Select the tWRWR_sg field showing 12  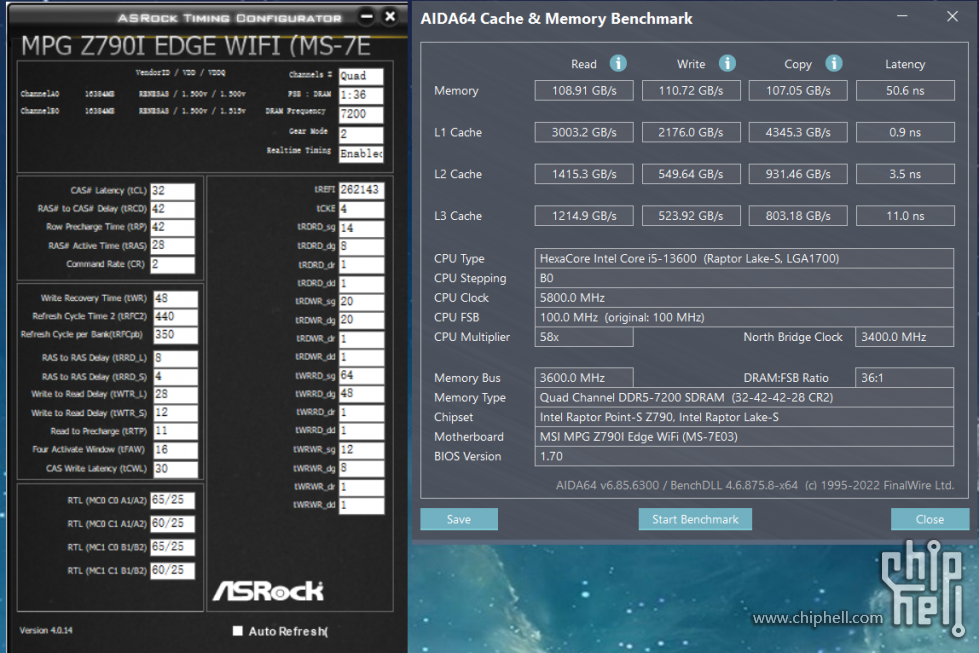[362, 450]
